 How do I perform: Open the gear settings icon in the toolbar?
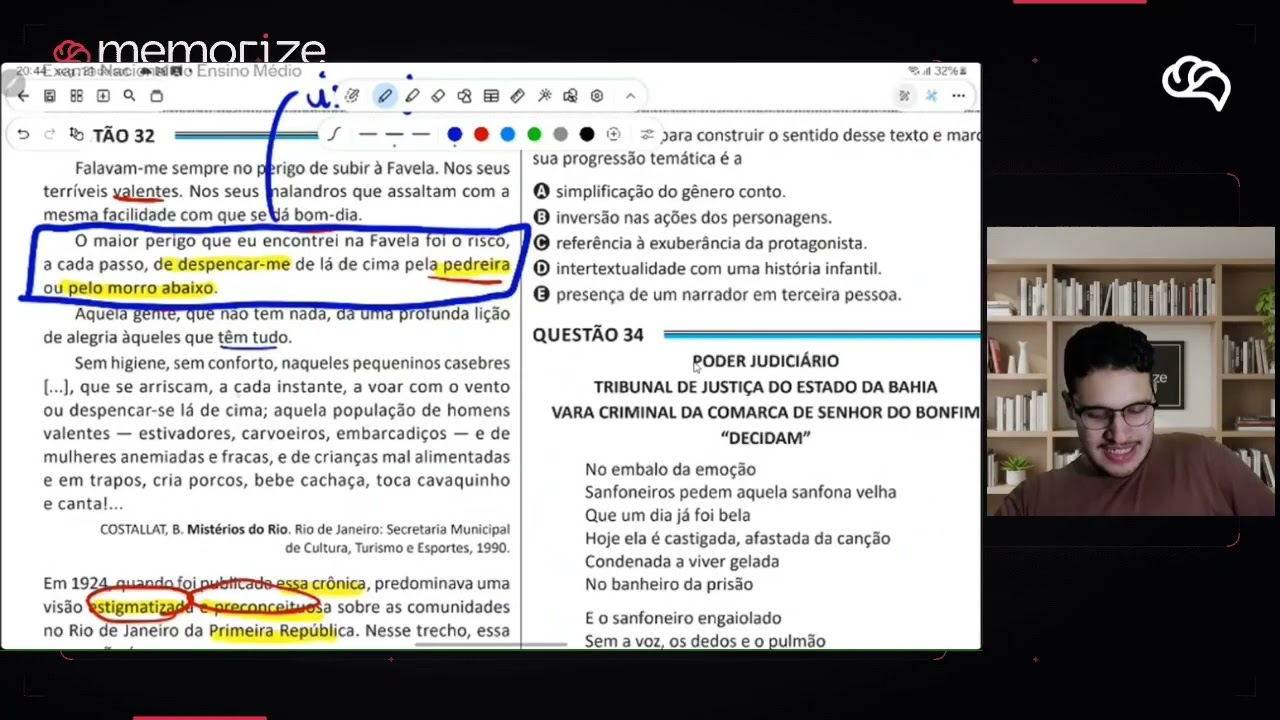(x=597, y=96)
